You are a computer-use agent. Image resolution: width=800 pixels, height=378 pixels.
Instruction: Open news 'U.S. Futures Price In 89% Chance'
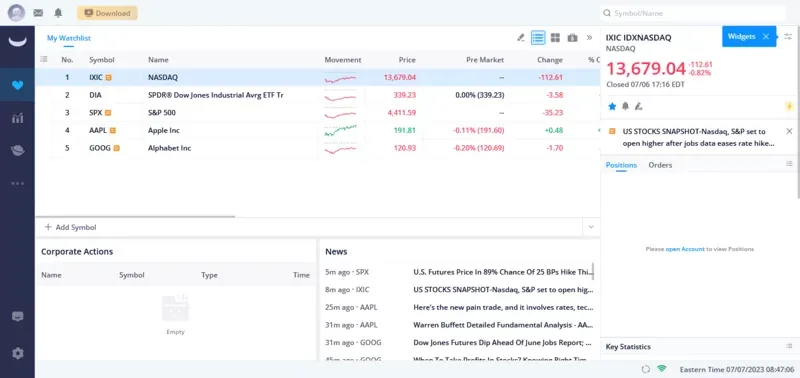coord(503,272)
